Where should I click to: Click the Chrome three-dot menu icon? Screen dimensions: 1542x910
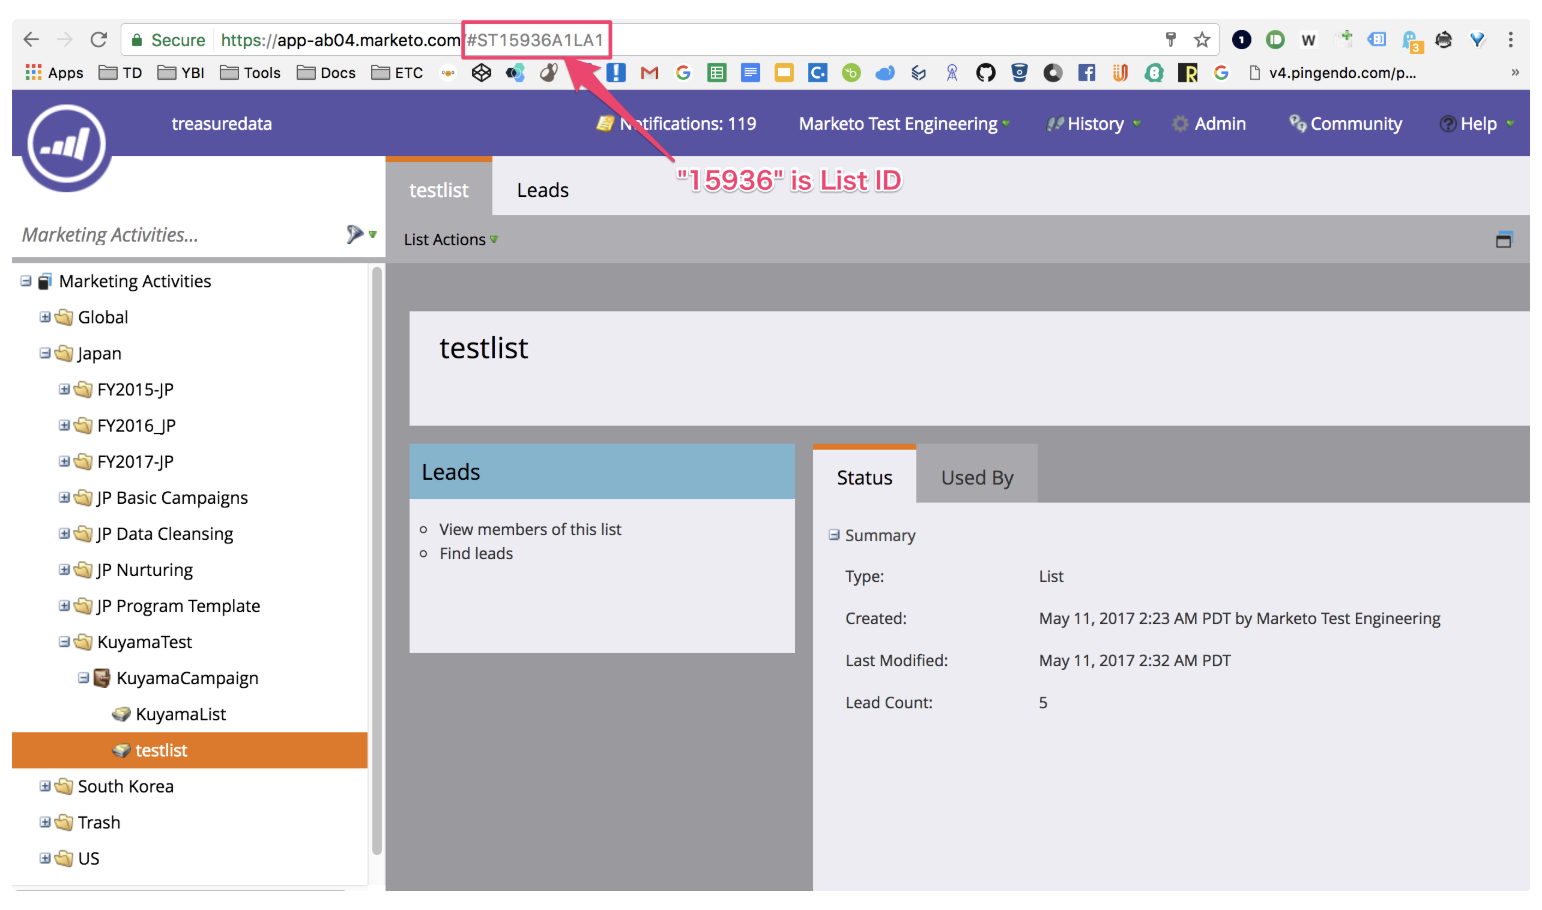[x=1510, y=40]
